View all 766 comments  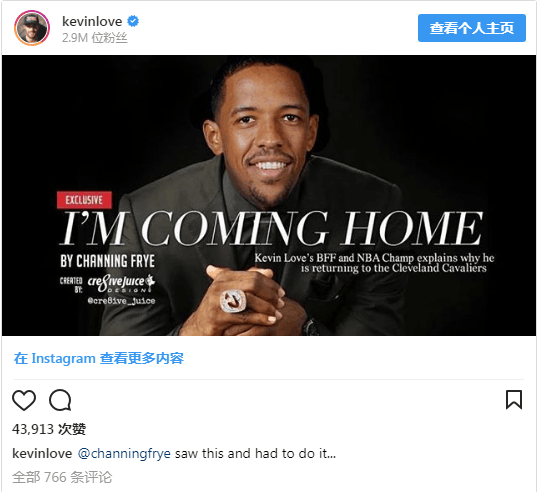point(62,477)
